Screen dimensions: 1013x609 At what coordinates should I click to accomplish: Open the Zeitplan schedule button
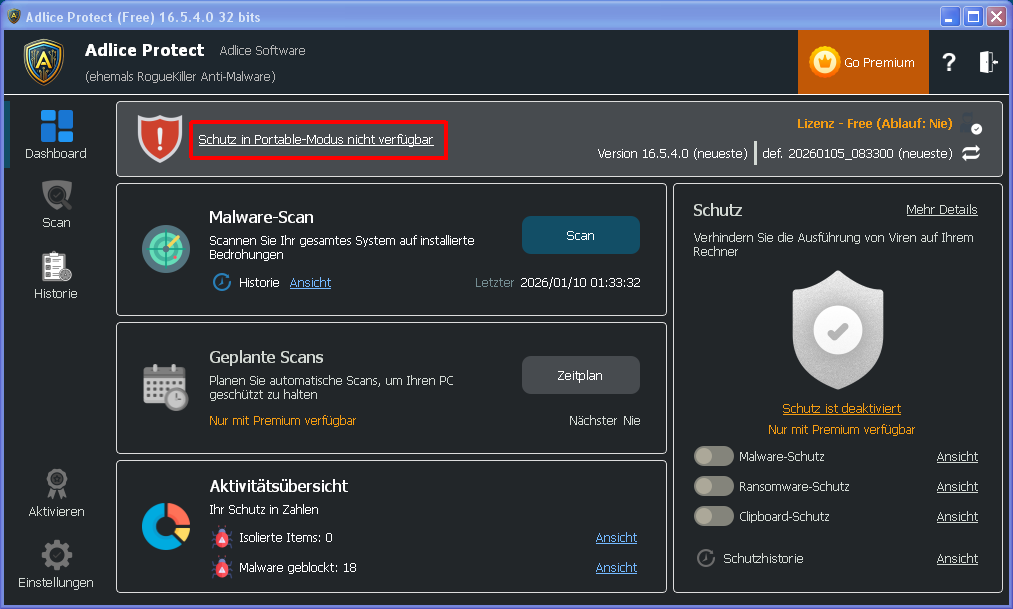click(581, 375)
